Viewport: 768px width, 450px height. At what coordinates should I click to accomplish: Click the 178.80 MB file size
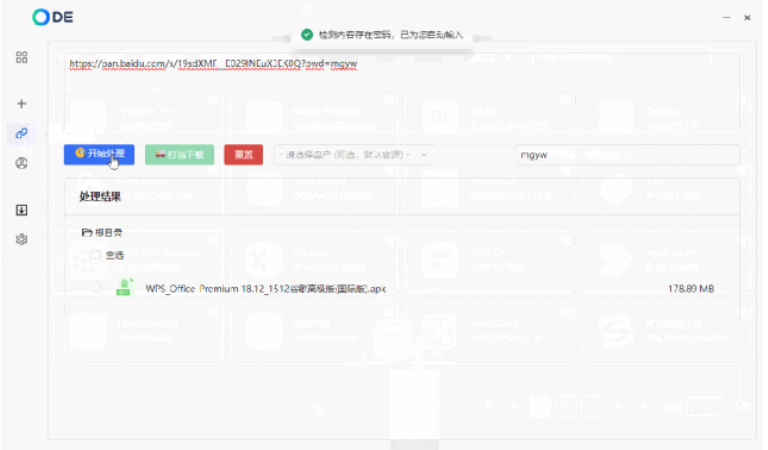coord(691,289)
